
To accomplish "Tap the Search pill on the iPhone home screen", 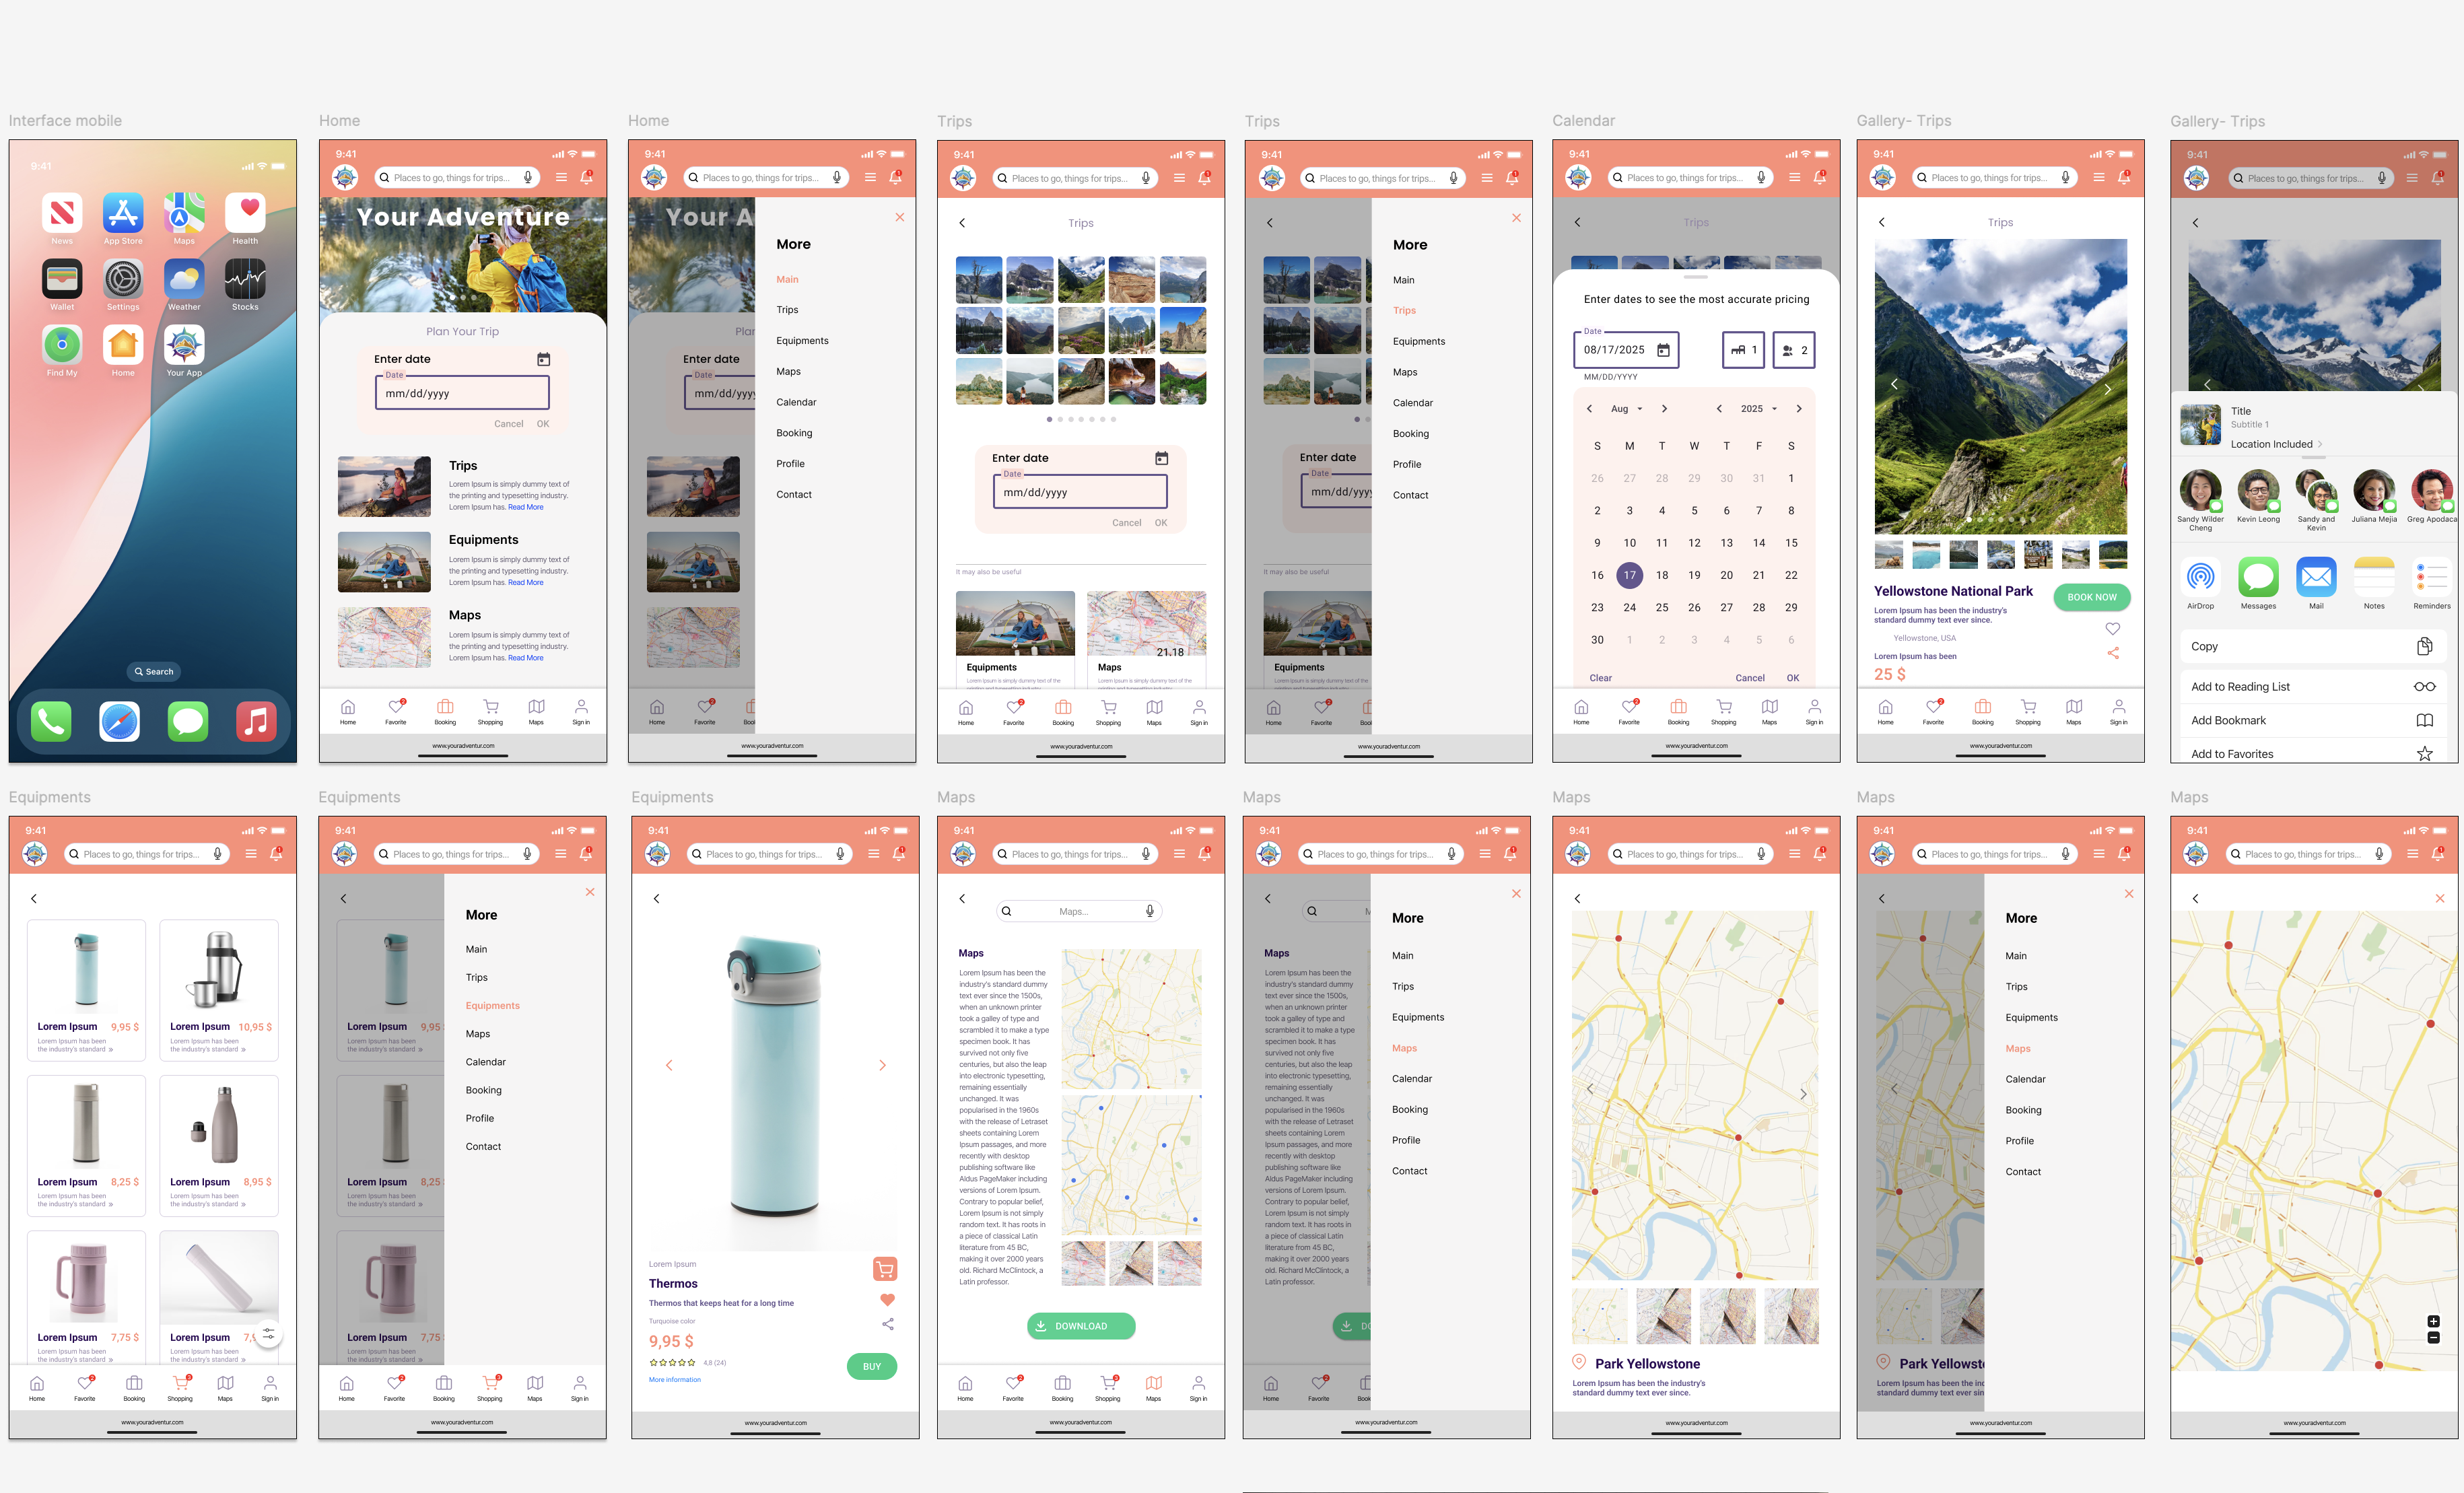I will pyautogui.click(x=153, y=671).
